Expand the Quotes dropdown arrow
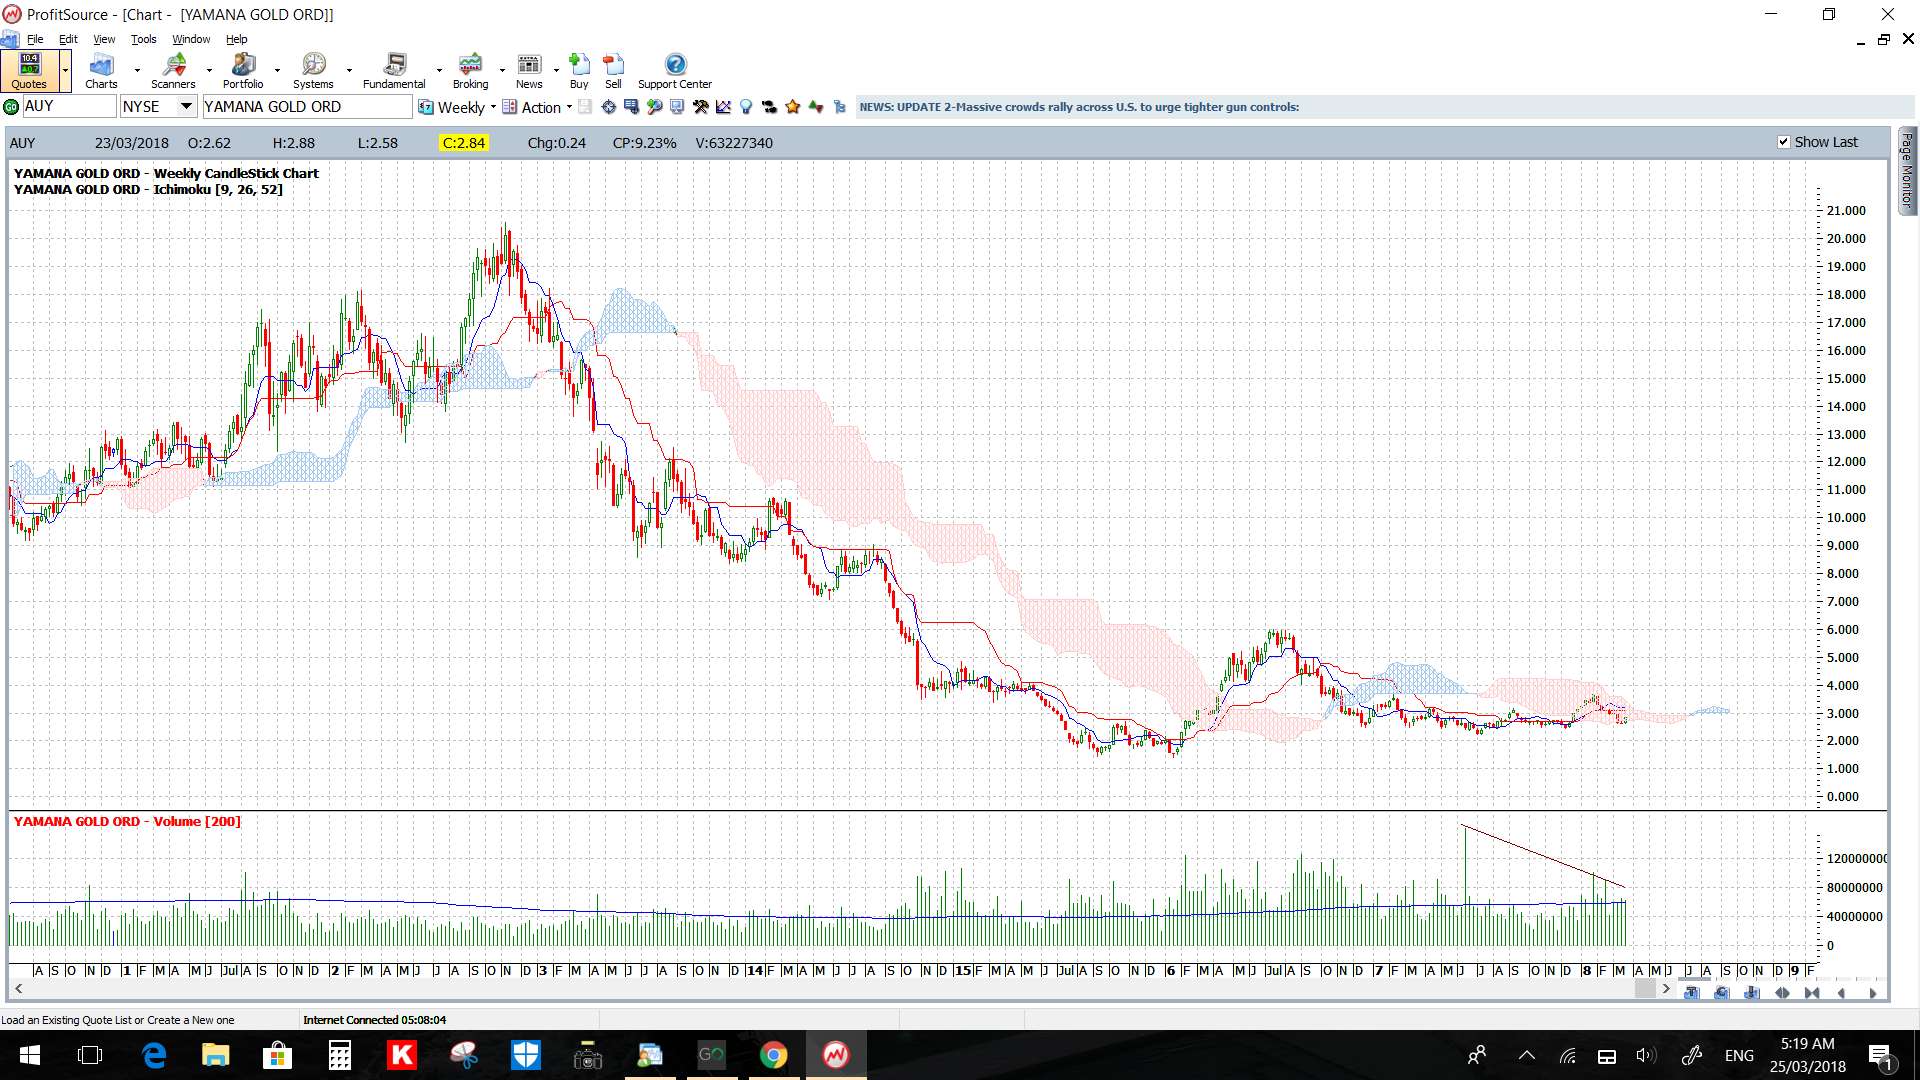Image resolution: width=1920 pixels, height=1080 pixels. (x=65, y=70)
